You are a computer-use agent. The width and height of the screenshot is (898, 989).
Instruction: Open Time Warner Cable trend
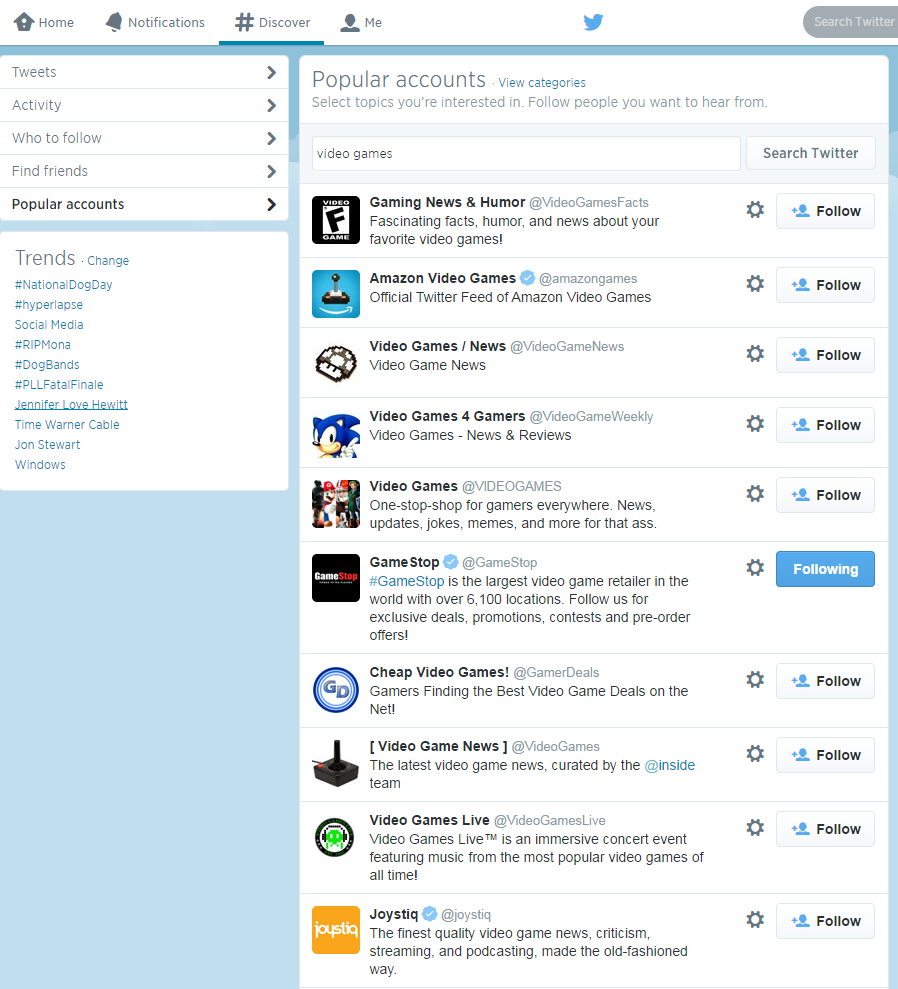tap(67, 424)
